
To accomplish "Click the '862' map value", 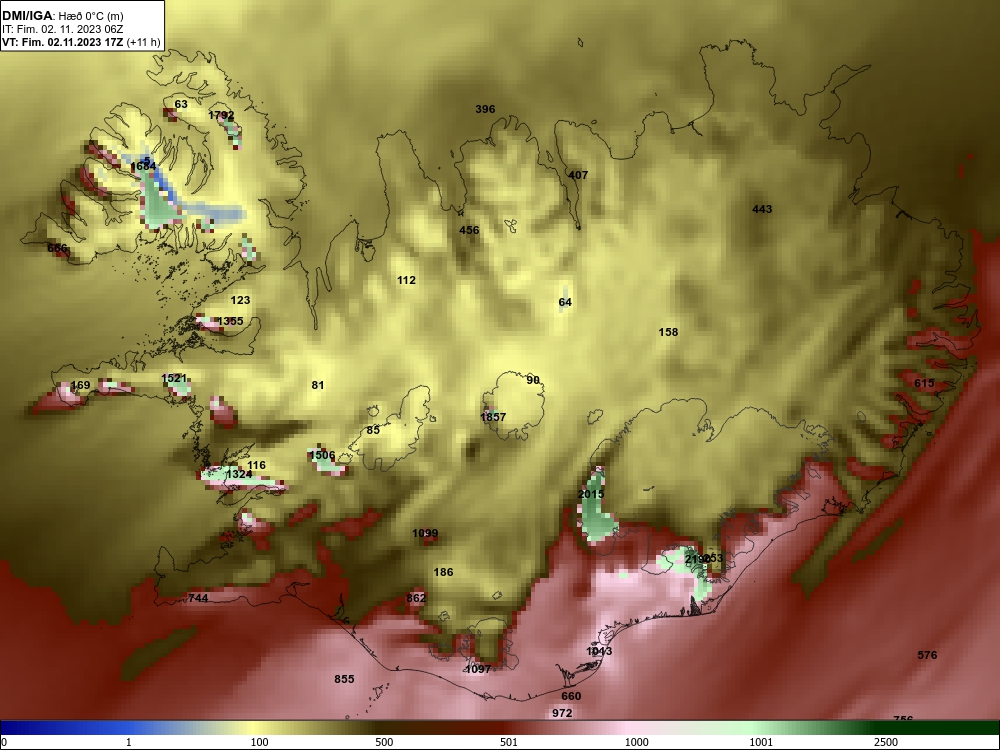I will [x=416, y=598].
